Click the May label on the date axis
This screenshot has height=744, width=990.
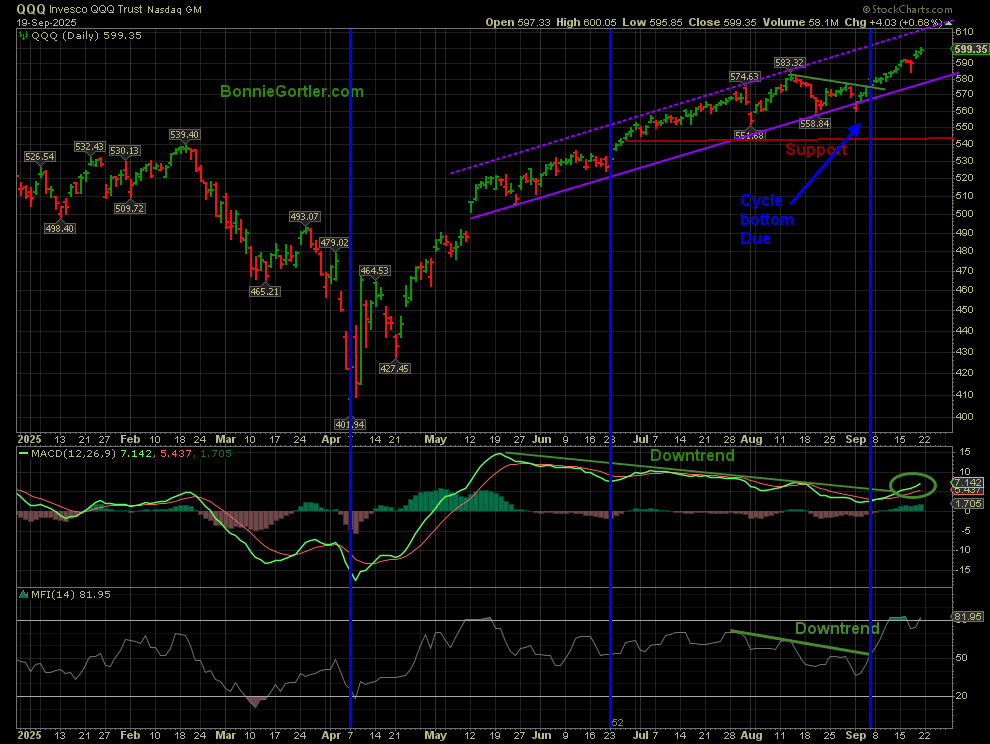(434, 438)
